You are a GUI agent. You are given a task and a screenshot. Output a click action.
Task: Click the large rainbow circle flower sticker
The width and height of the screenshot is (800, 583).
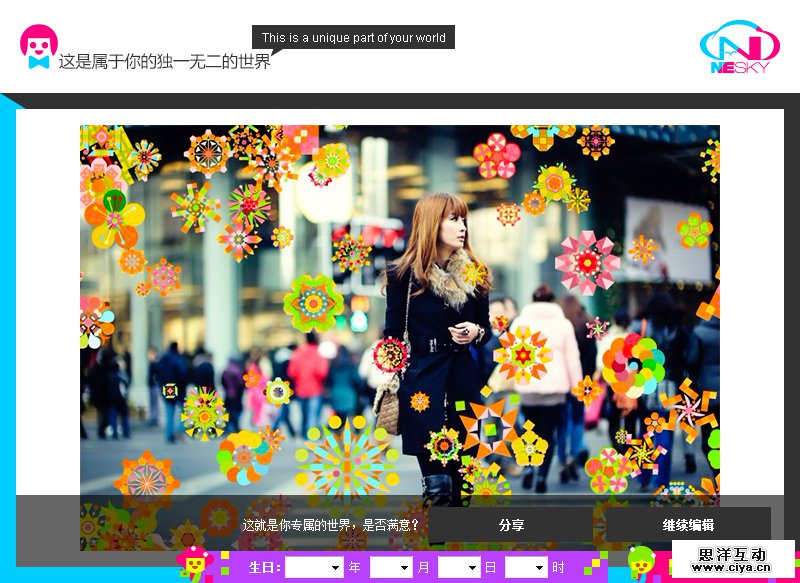(632, 364)
